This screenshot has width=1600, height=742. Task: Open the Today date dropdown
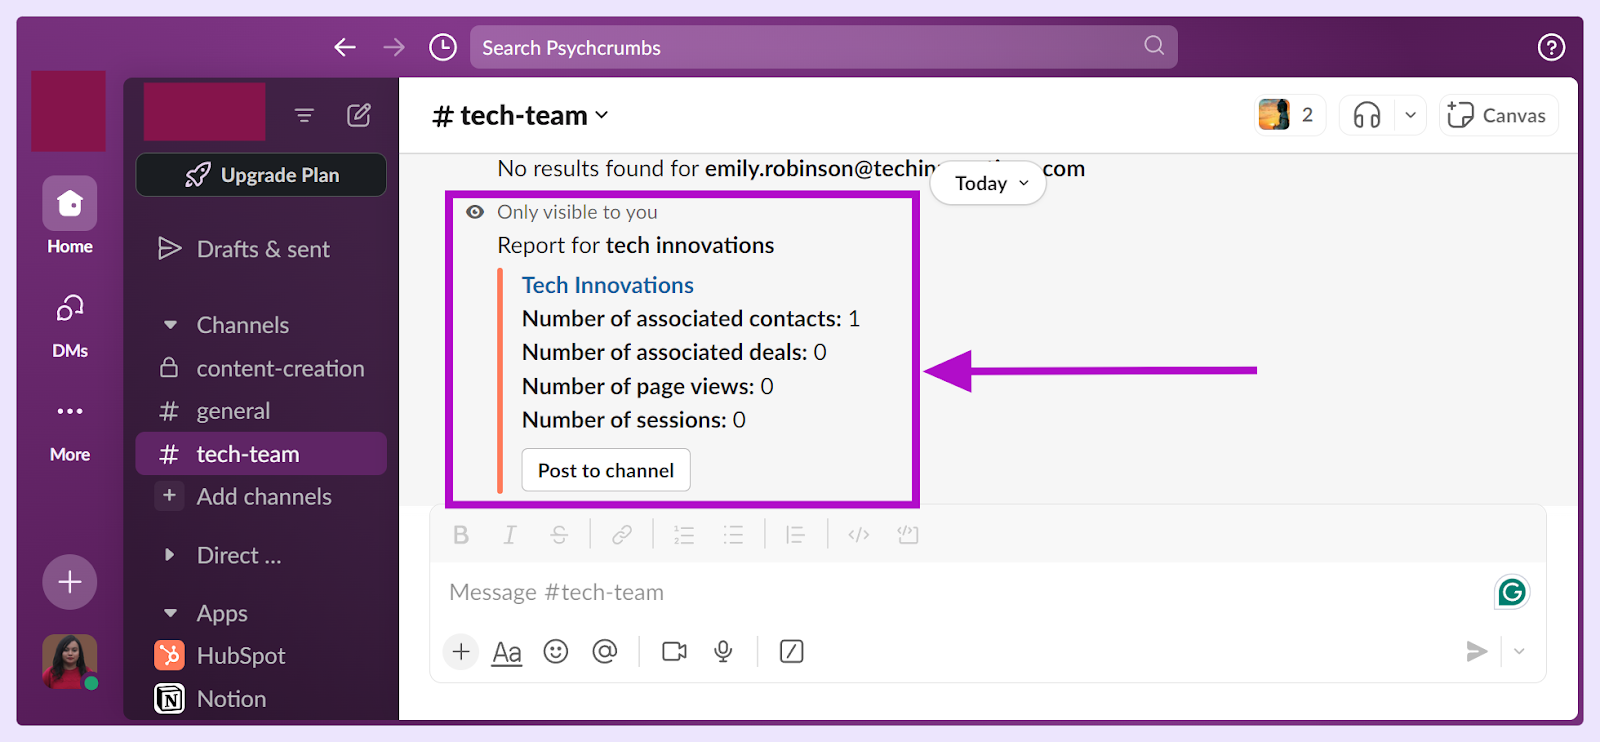[x=988, y=183]
